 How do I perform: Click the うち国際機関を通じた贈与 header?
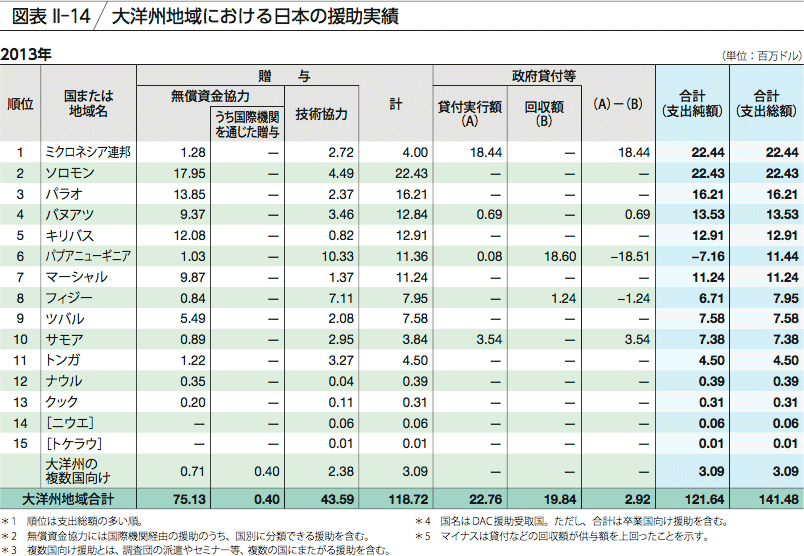coord(247,124)
